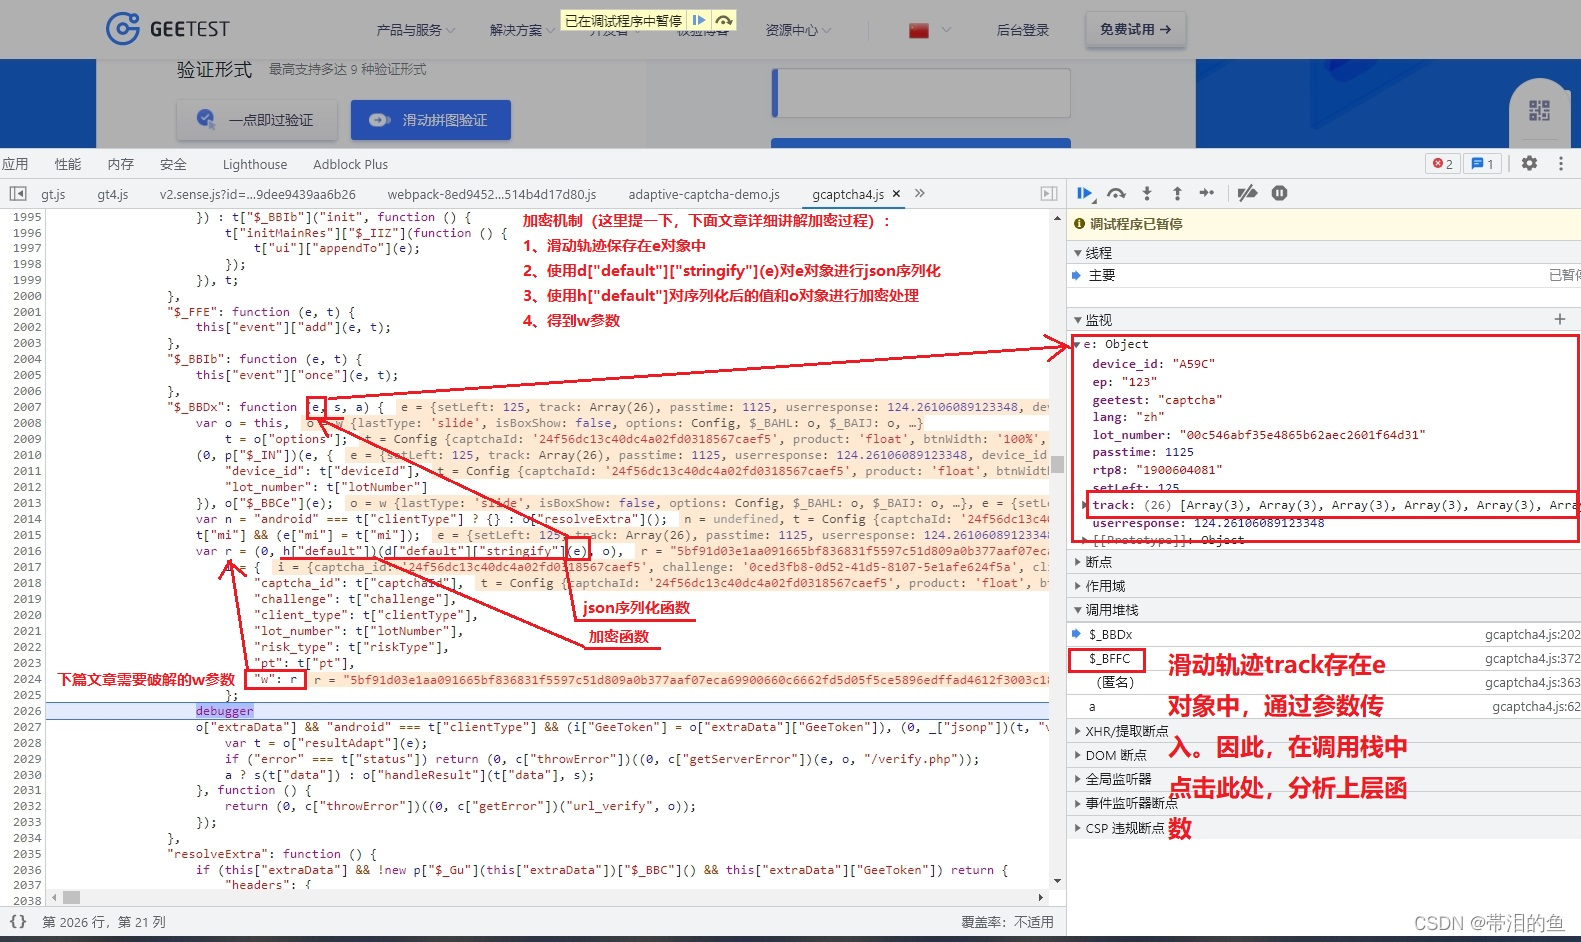This screenshot has width=1581, height=942.
Task: Collapse the e: Object watch entry
Action: pyautogui.click(x=1077, y=344)
